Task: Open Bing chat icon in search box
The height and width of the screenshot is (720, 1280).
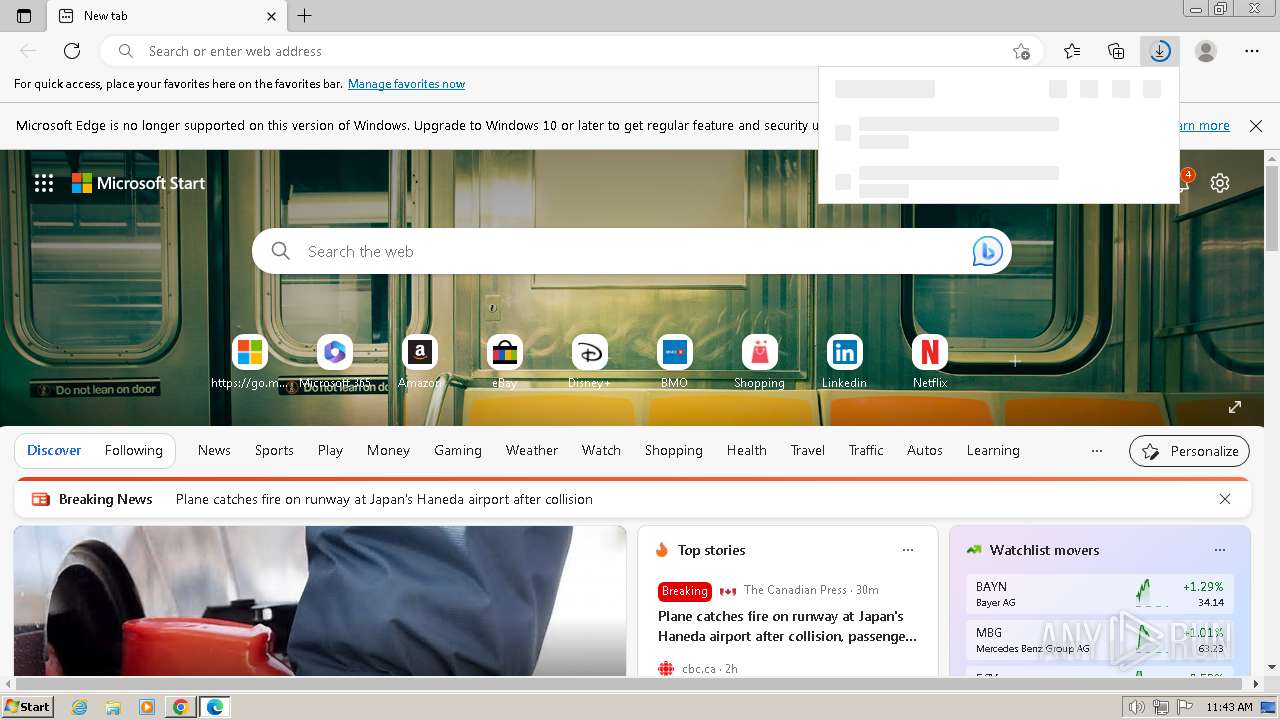Action: click(x=987, y=251)
